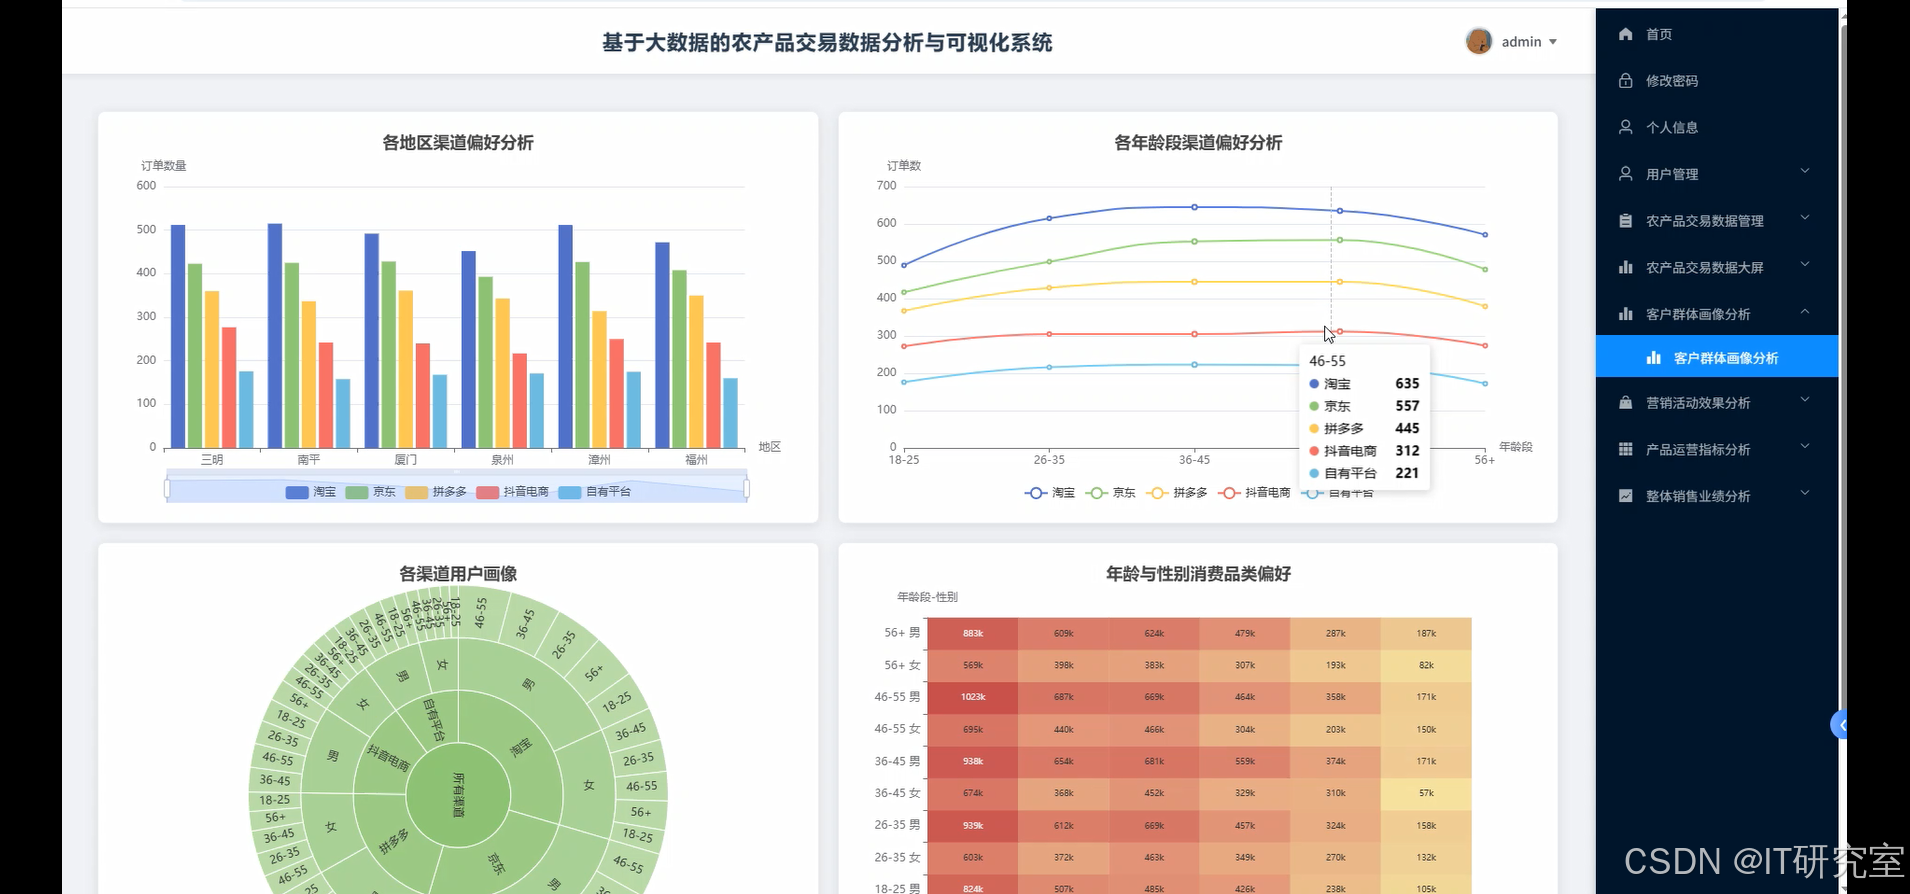
Task: Open the 营销活动效果分析 menu
Action: pyautogui.click(x=1717, y=402)
